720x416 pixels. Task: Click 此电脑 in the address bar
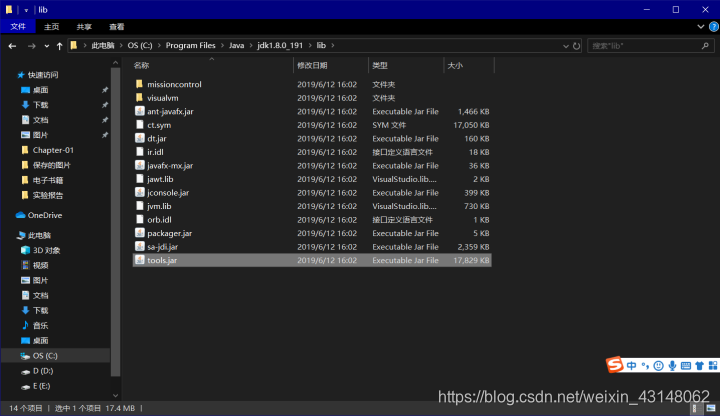tap(103, 45)
